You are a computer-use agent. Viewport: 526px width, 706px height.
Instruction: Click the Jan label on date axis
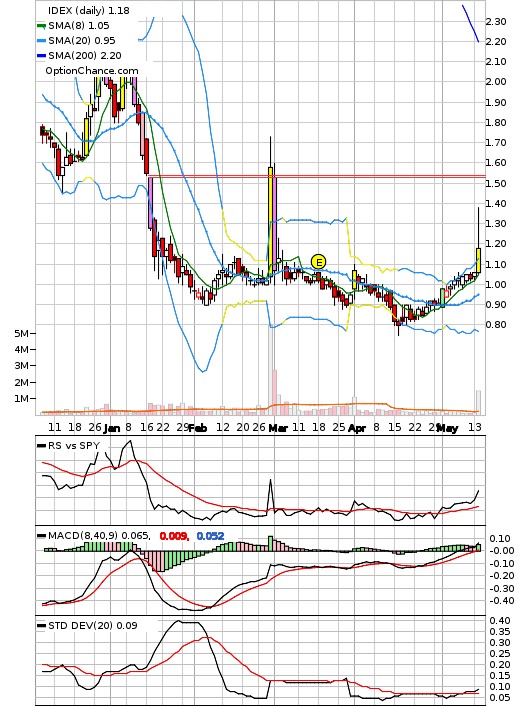coord(112,428)
